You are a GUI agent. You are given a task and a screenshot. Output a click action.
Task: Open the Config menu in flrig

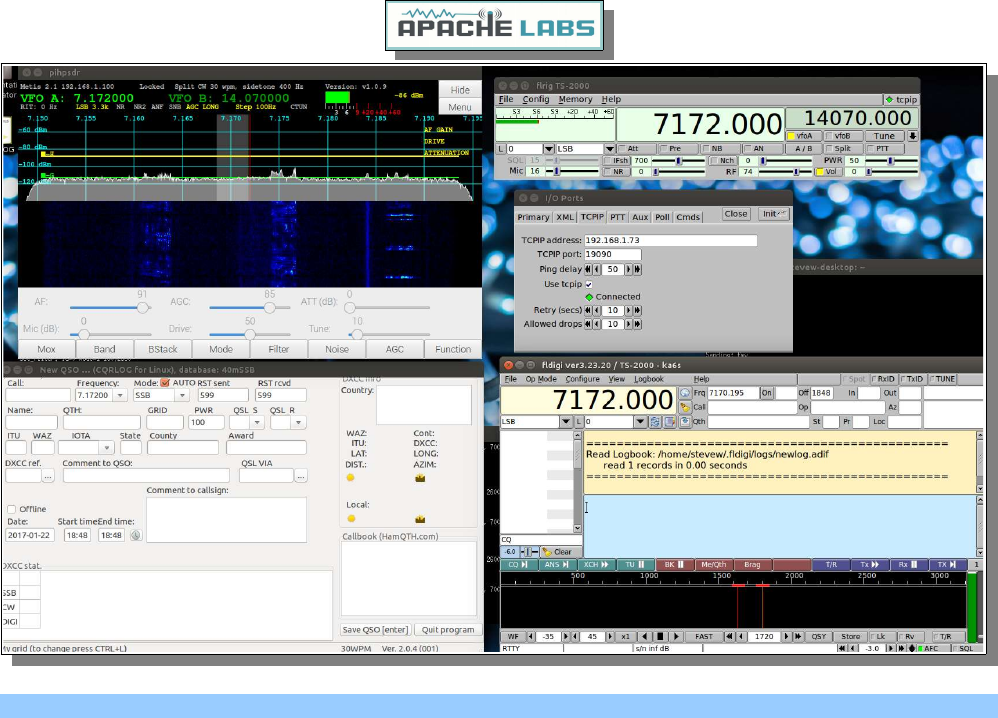(x=536, y=99)
